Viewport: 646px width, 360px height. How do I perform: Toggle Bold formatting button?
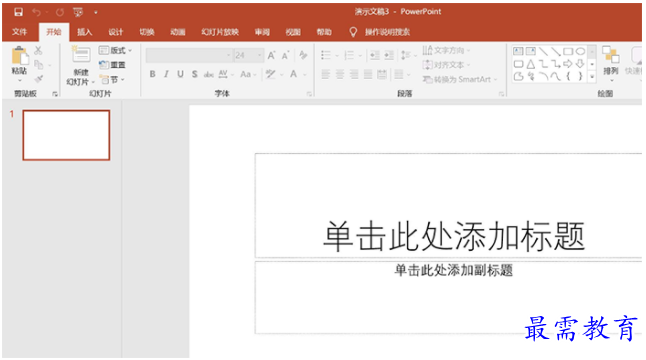coord(152,74)
